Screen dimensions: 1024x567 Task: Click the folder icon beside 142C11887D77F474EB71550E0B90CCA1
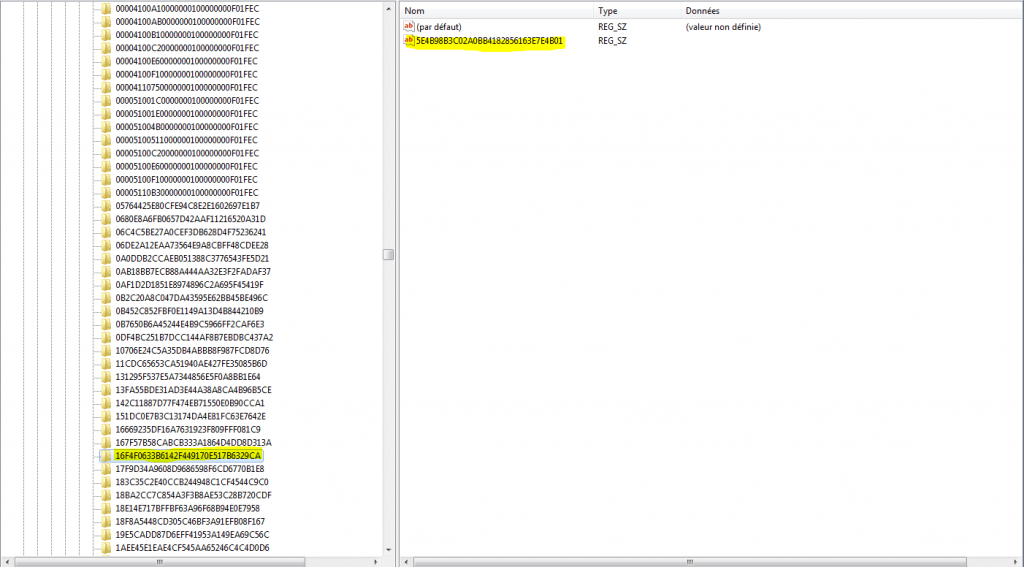coord(106,403)
